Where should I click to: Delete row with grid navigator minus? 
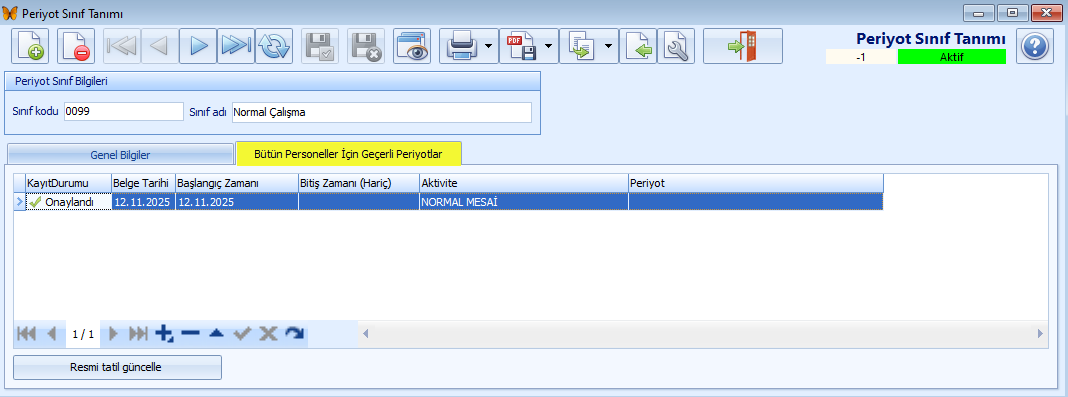tap(191, 334)
